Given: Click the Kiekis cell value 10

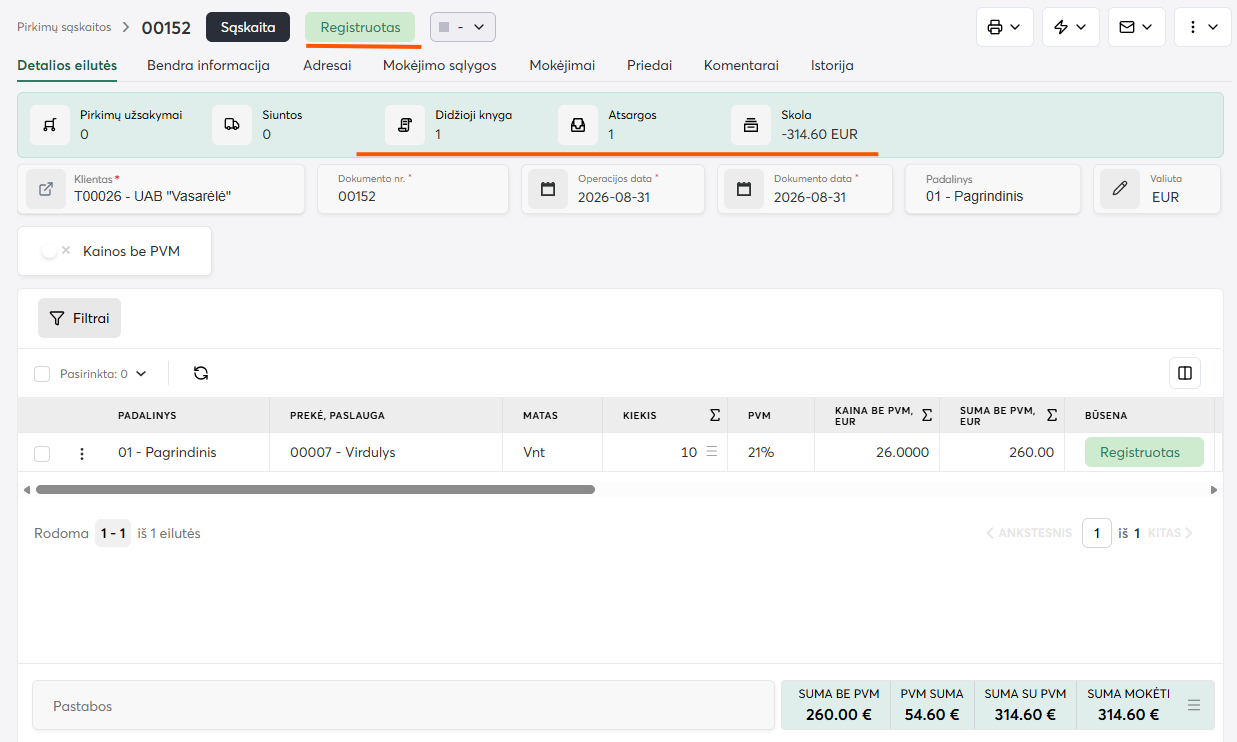Looking at the screenshot, I should pos(689,453).
